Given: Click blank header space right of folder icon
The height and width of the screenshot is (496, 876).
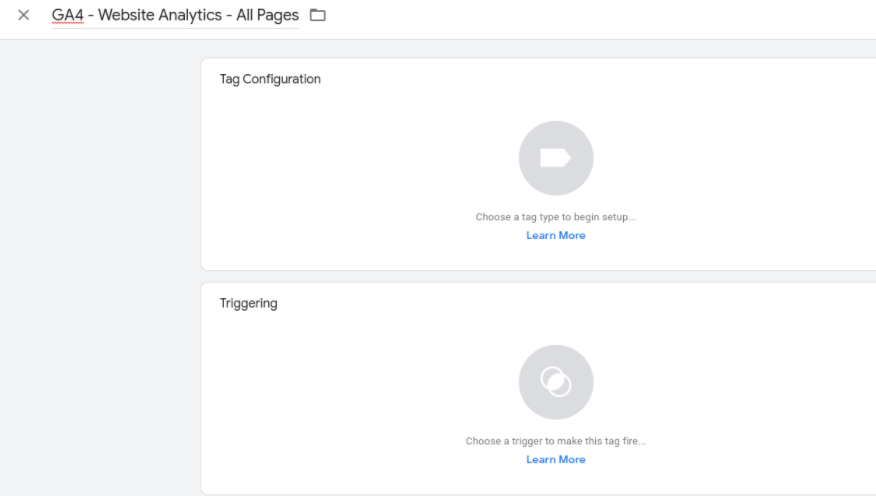Looking at the screenshot, I should [600, 16].
